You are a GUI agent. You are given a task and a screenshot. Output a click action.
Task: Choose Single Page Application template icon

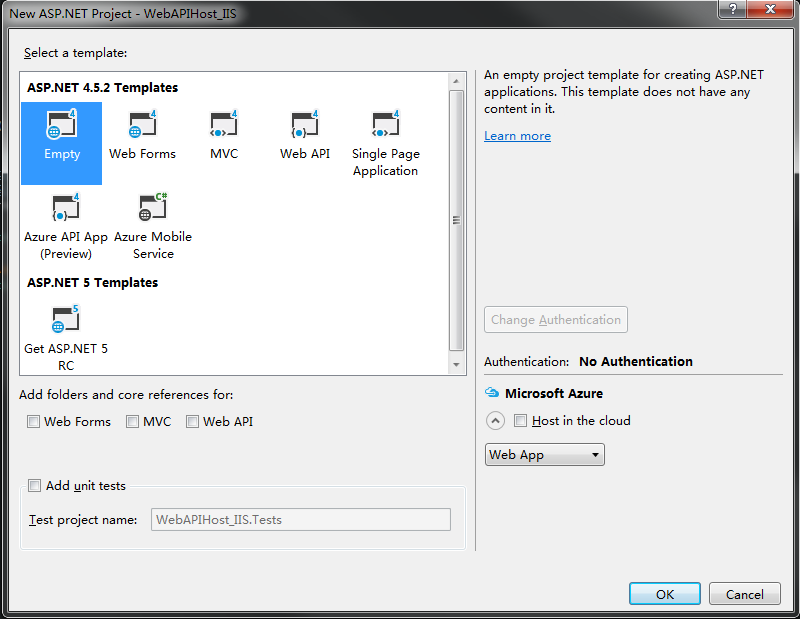pos(386,124)
